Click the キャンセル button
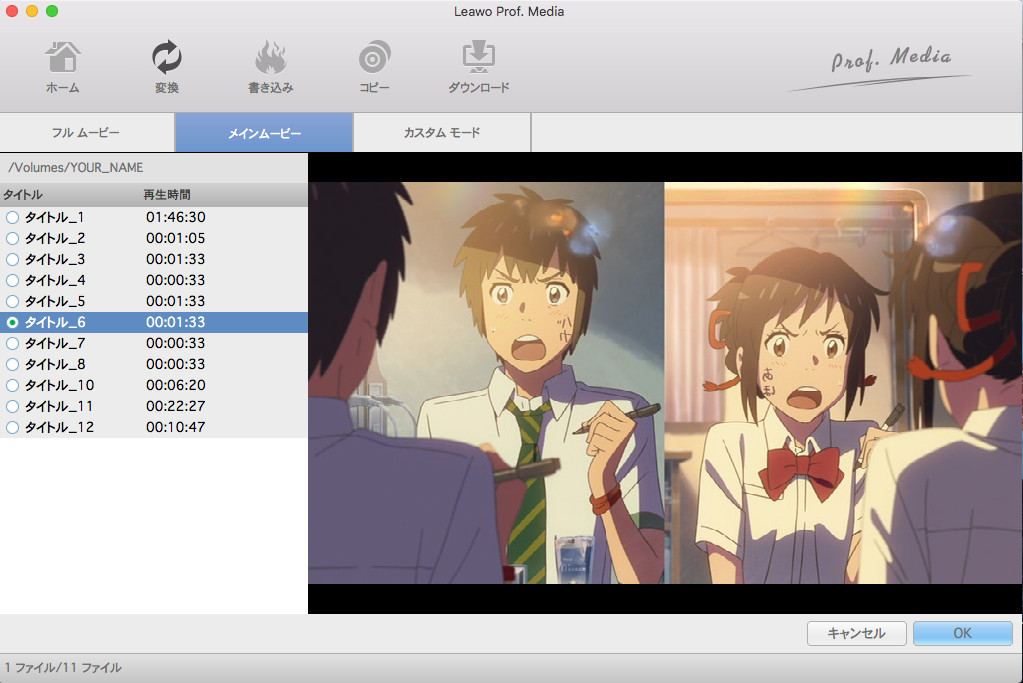 coord(856,633)
